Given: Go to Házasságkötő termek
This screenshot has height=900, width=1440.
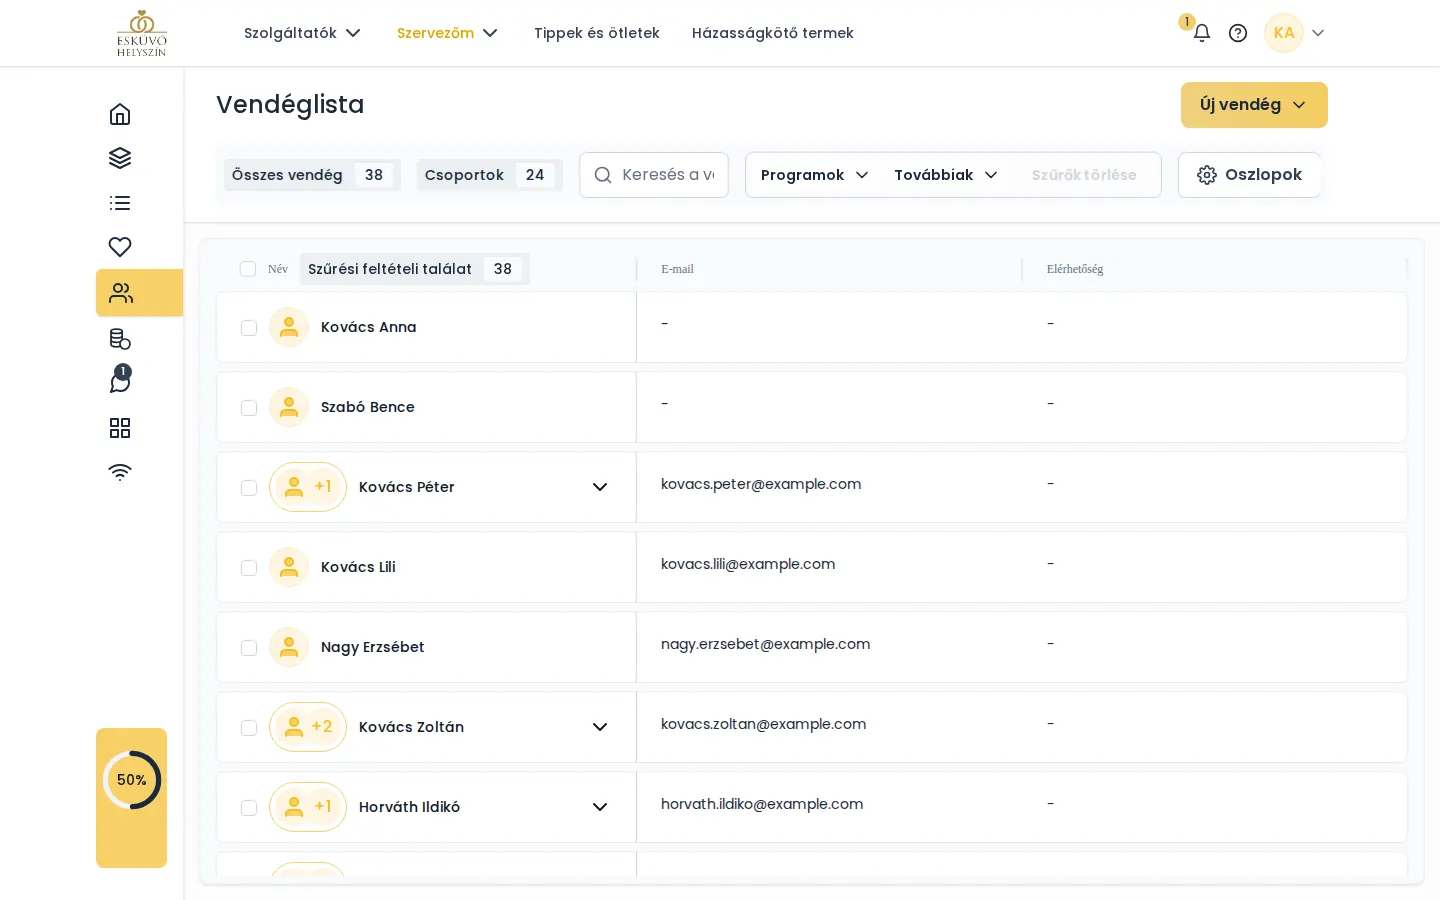Looking at the screenshot, I should click(x=773, y=33).
